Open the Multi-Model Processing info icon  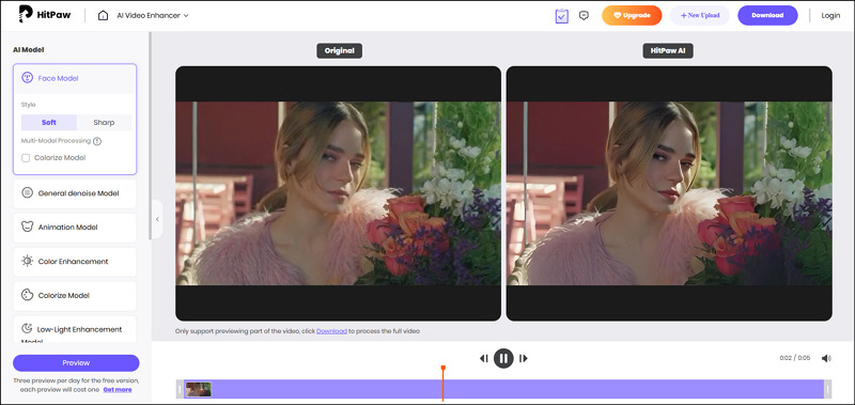[x=97, y=141]
